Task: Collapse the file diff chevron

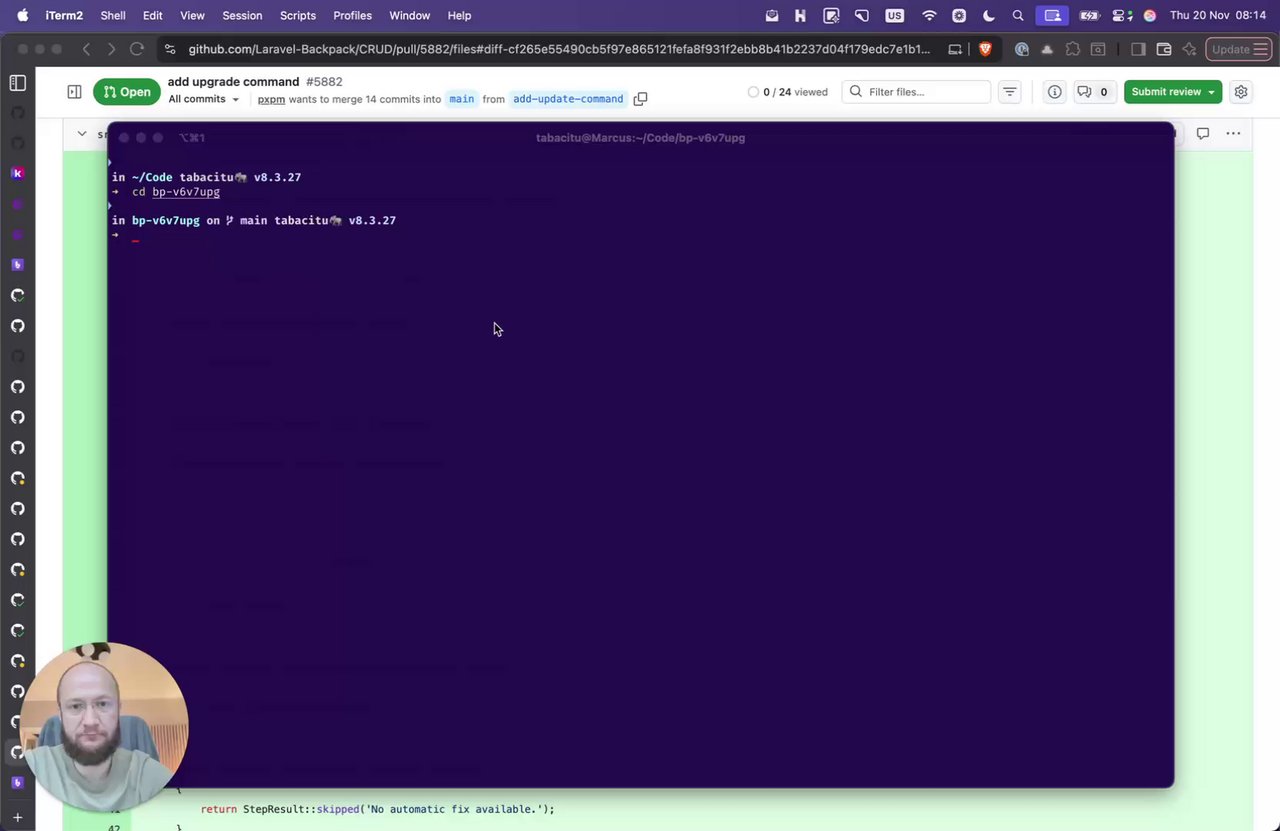Action: 82,133
